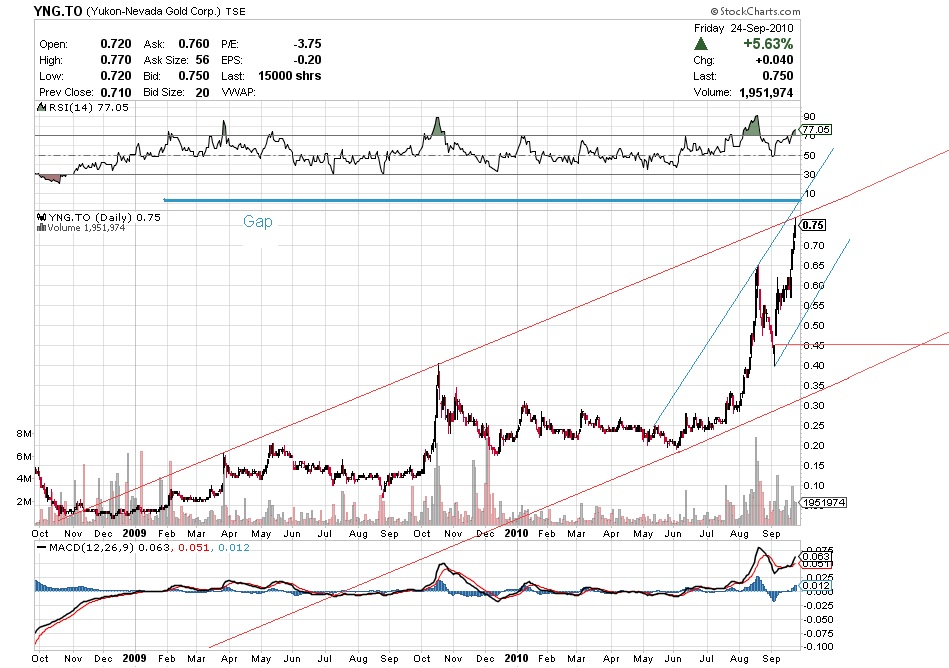This screenshot has height=668, width=949.
Task: Click the RSI 77.05 value tag
Action: [x=816, y=129]
